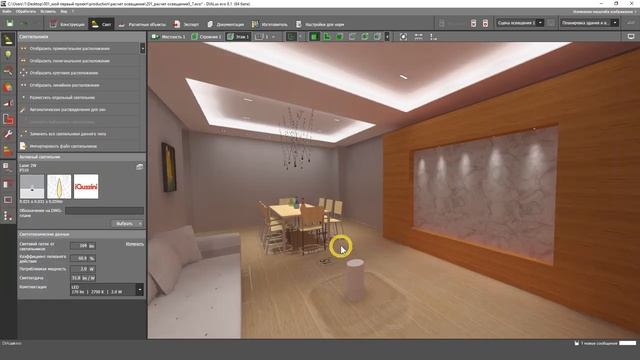Select the Местность 1 view button
The image size is (640, 360).
(169, 37)
